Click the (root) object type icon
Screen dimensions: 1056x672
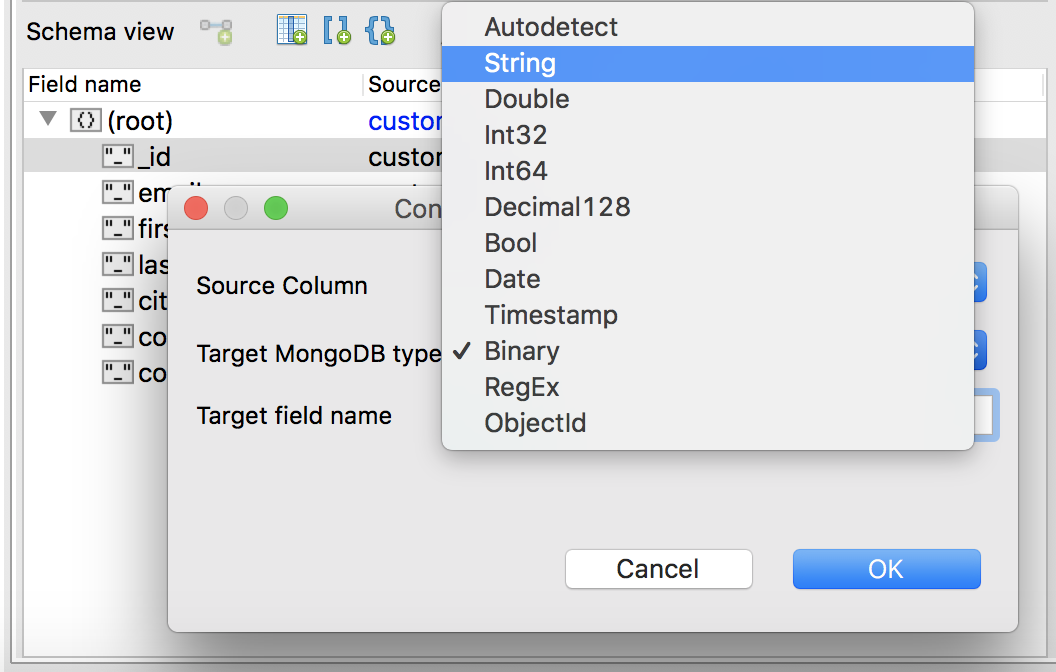click(86, 121)
